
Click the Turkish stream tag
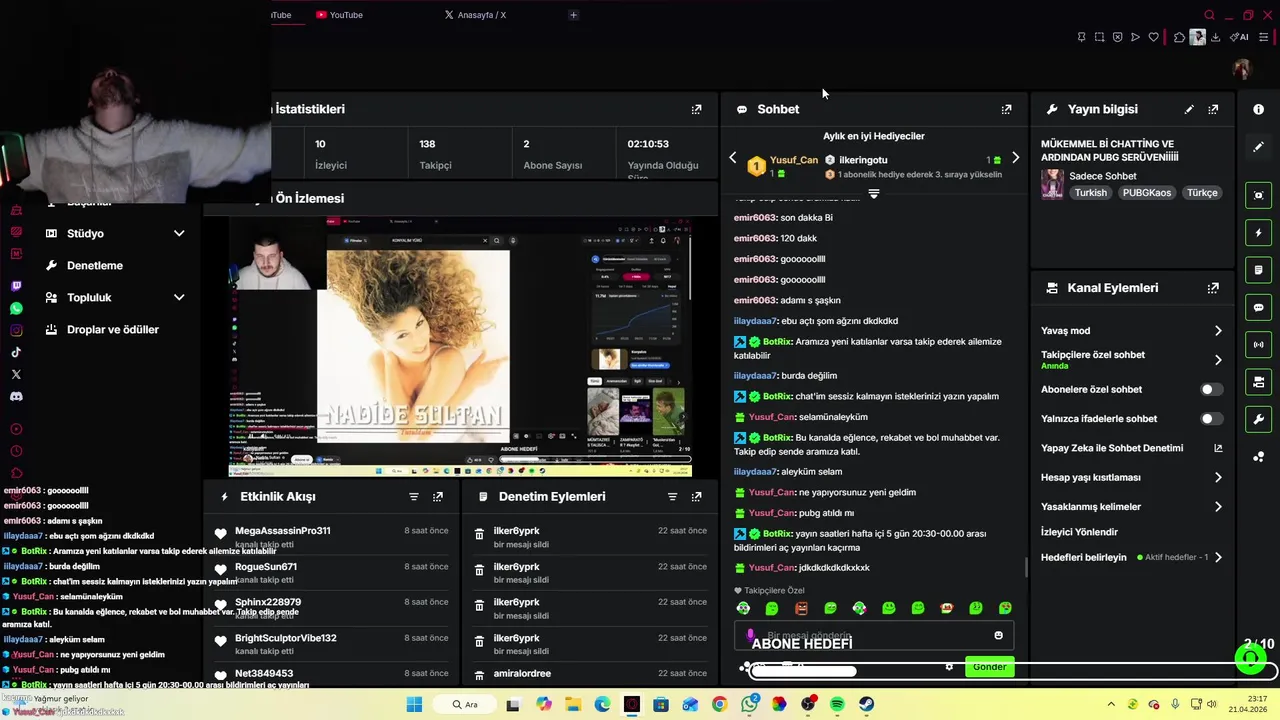point(1090,193)
